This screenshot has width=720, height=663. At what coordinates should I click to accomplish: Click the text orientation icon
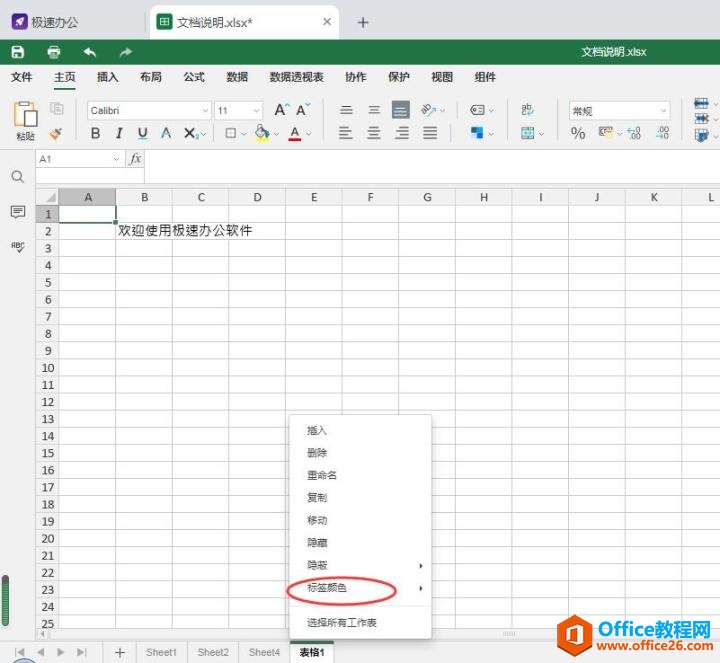click(428, 110)
